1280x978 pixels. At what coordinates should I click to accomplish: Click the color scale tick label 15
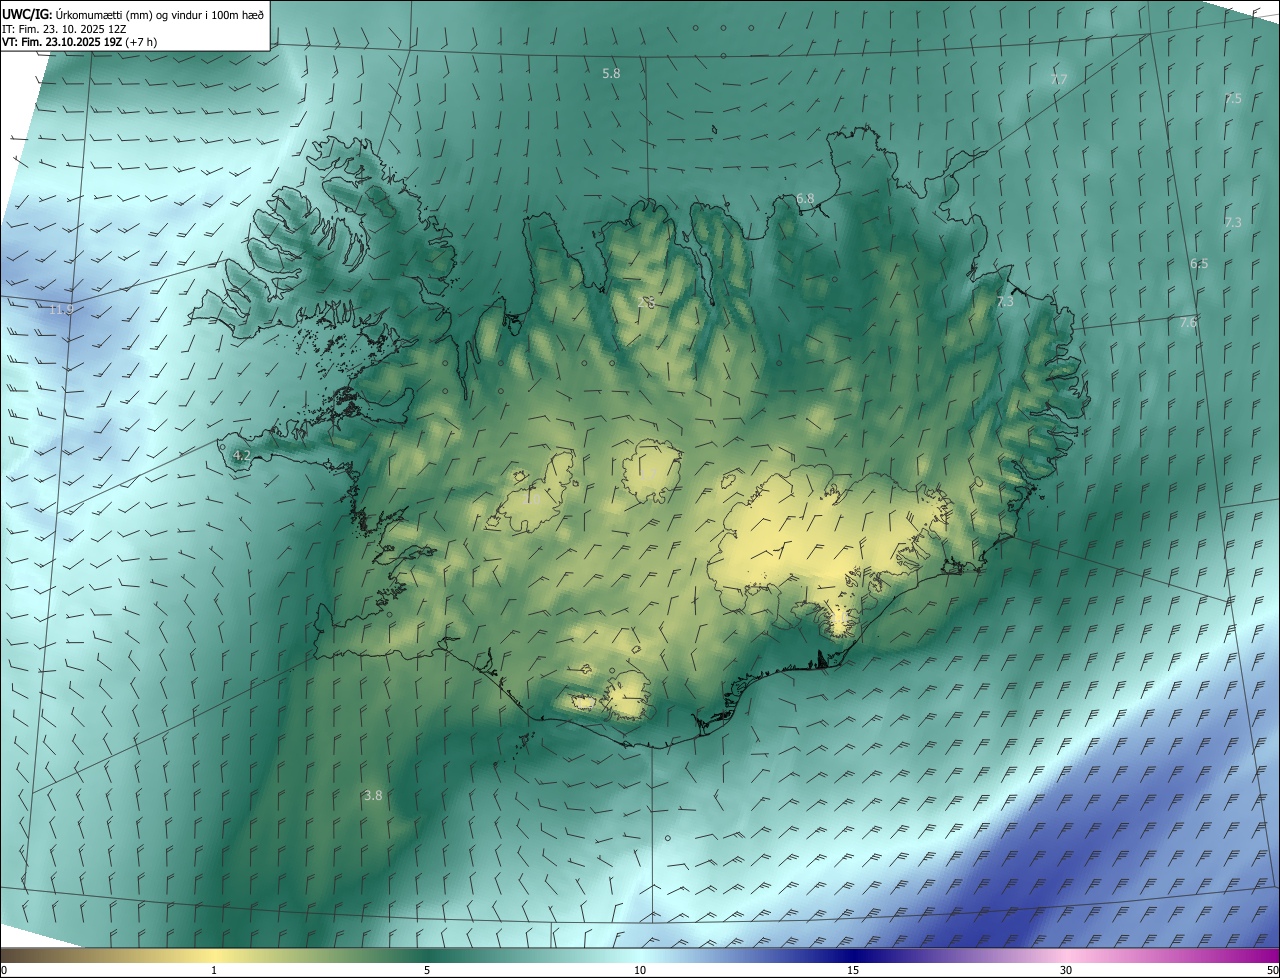click(x=853, y=970)
